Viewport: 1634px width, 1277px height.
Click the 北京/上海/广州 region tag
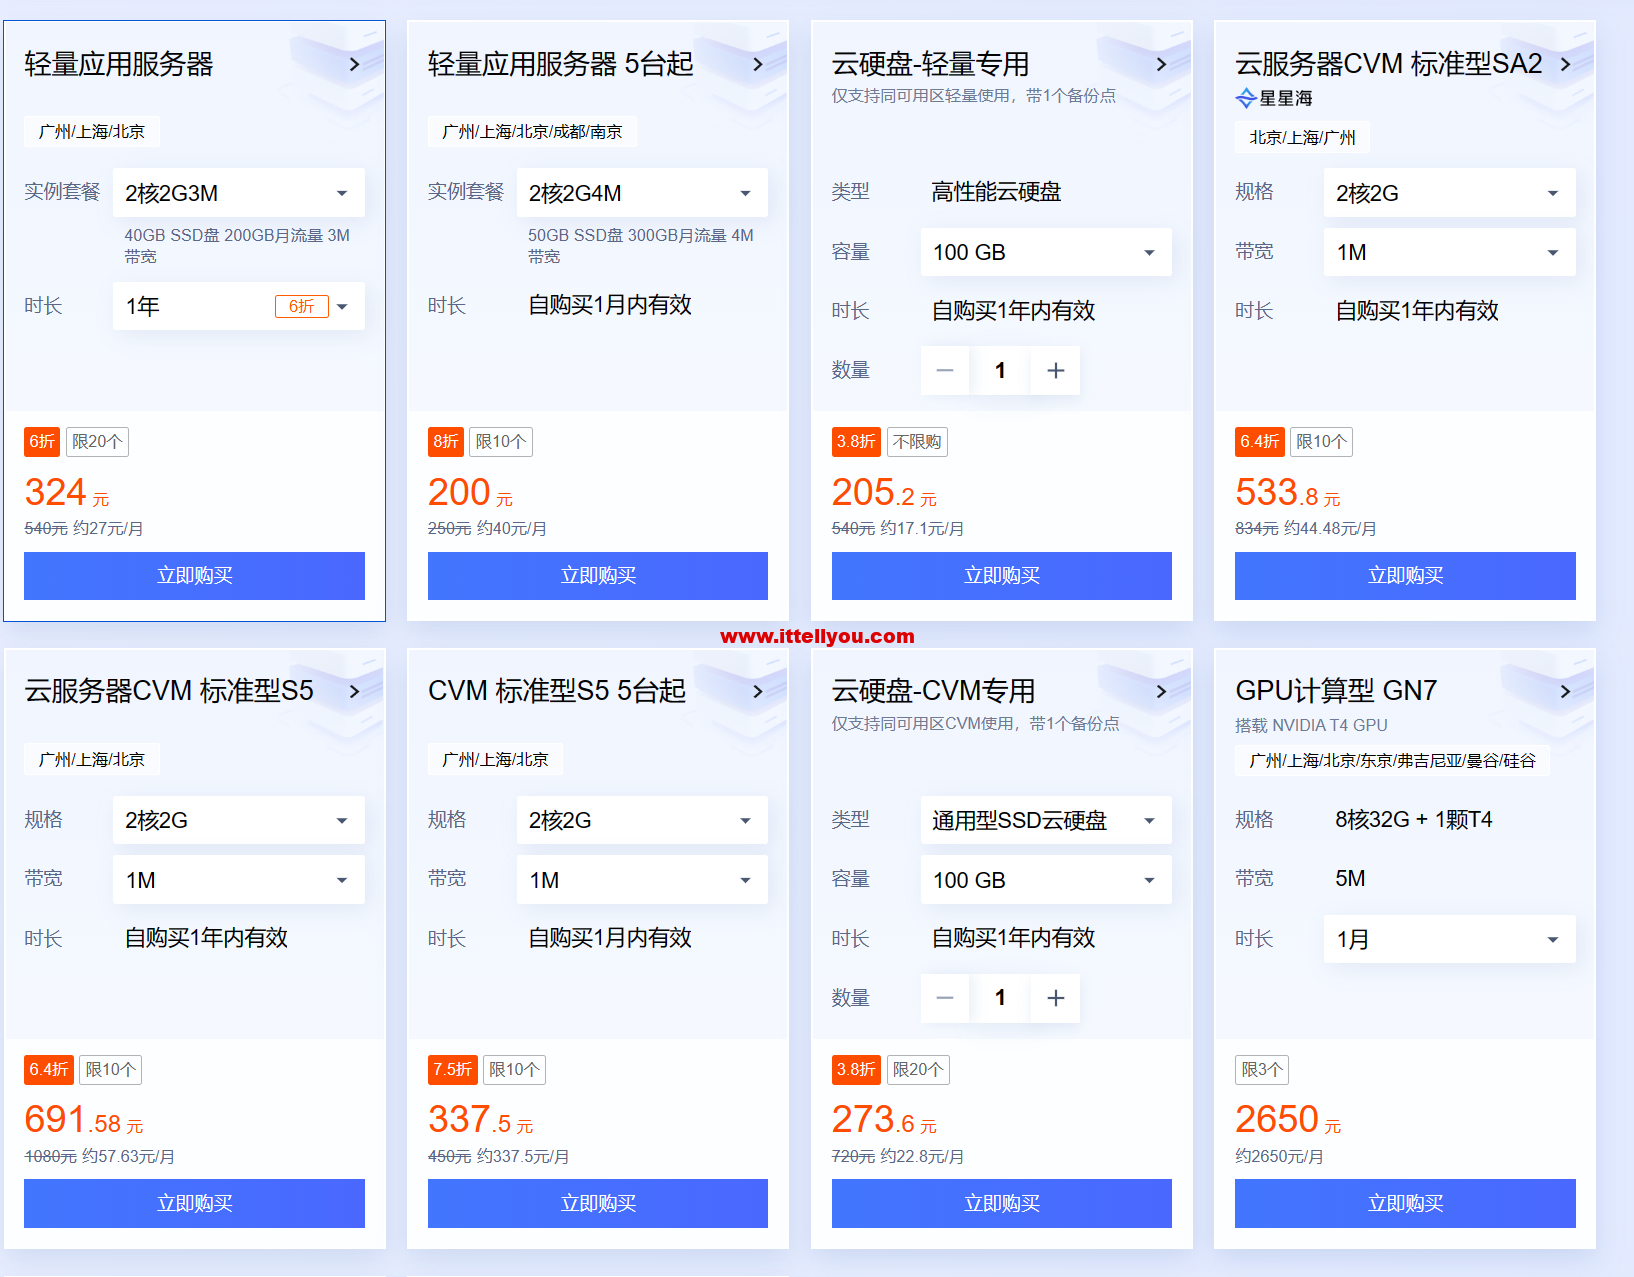click(x=1302, y=138)
